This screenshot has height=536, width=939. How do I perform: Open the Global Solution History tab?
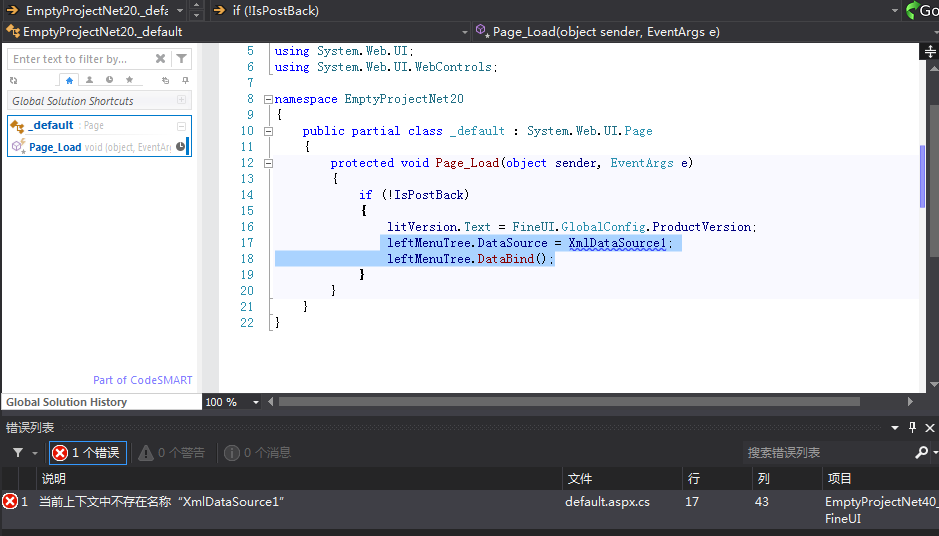click(x=66, y=402)
